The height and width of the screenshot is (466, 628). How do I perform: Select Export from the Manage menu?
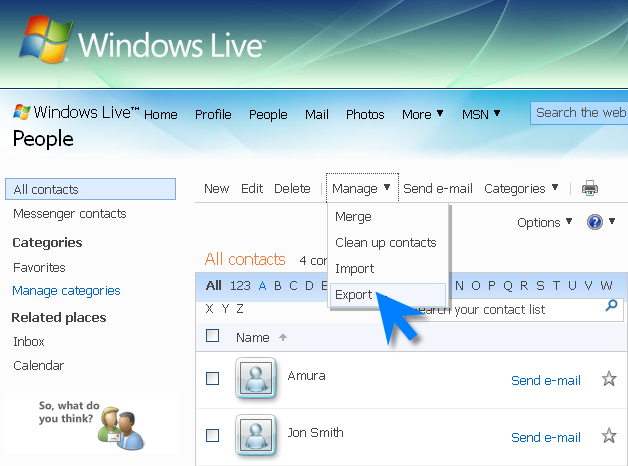point(387,295)
